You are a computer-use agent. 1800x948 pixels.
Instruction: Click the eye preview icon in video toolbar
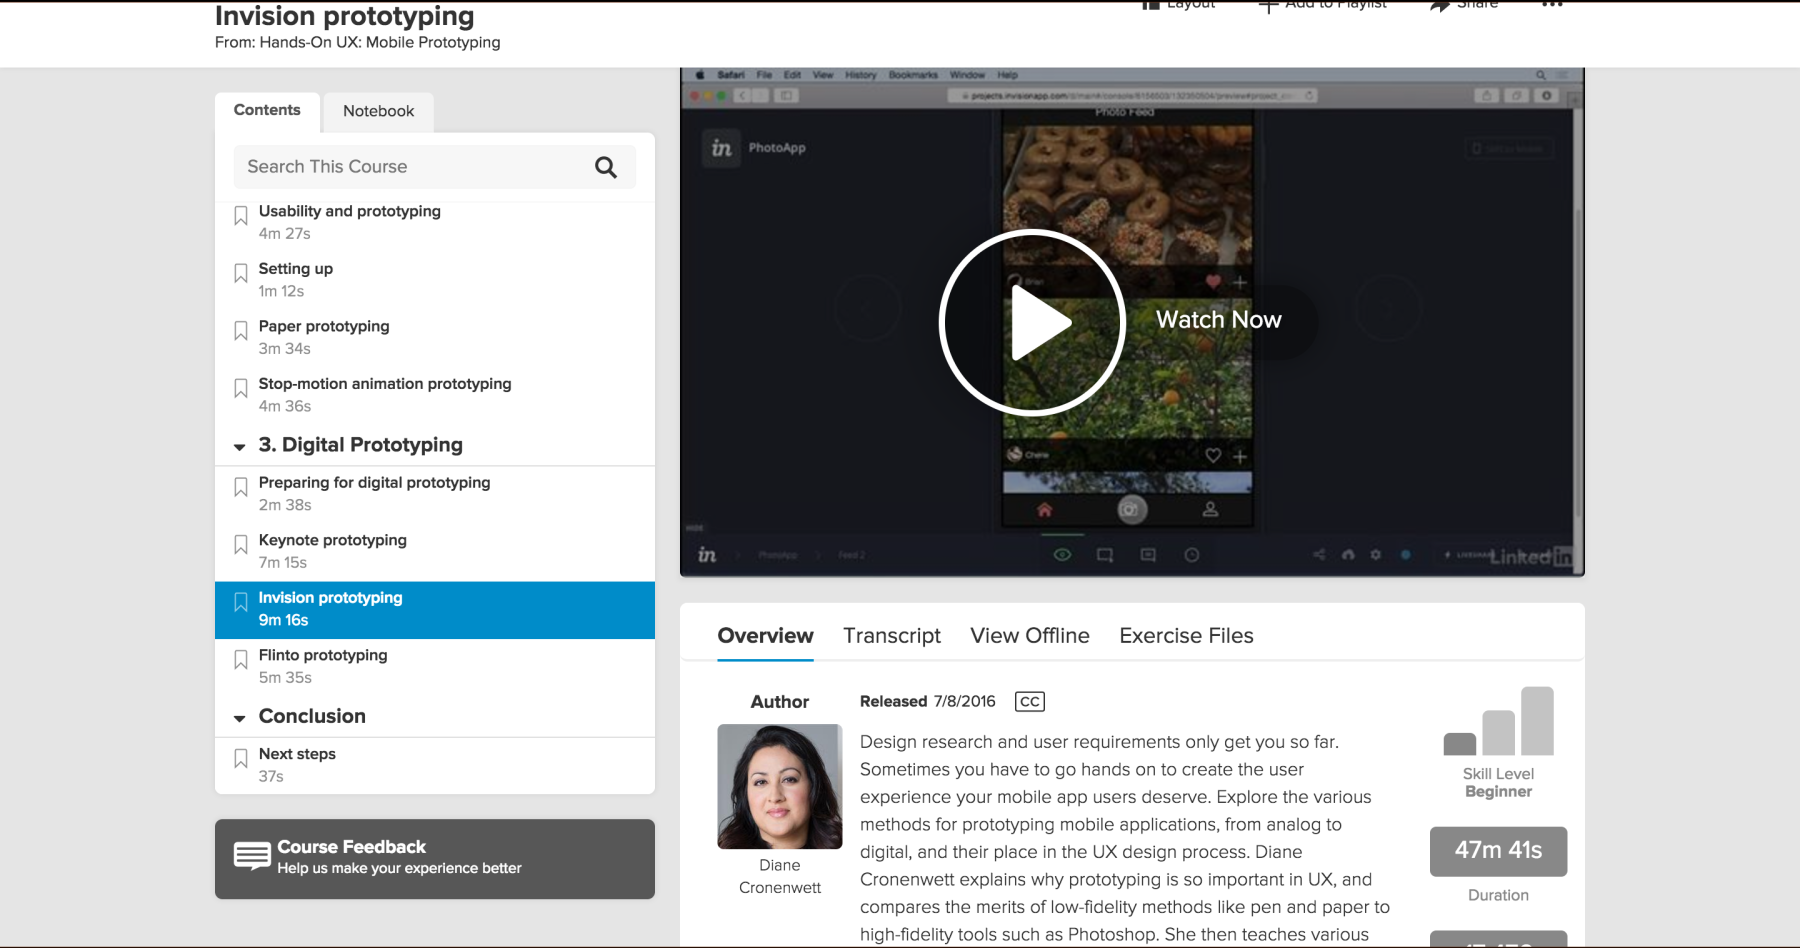[1062, 555]
